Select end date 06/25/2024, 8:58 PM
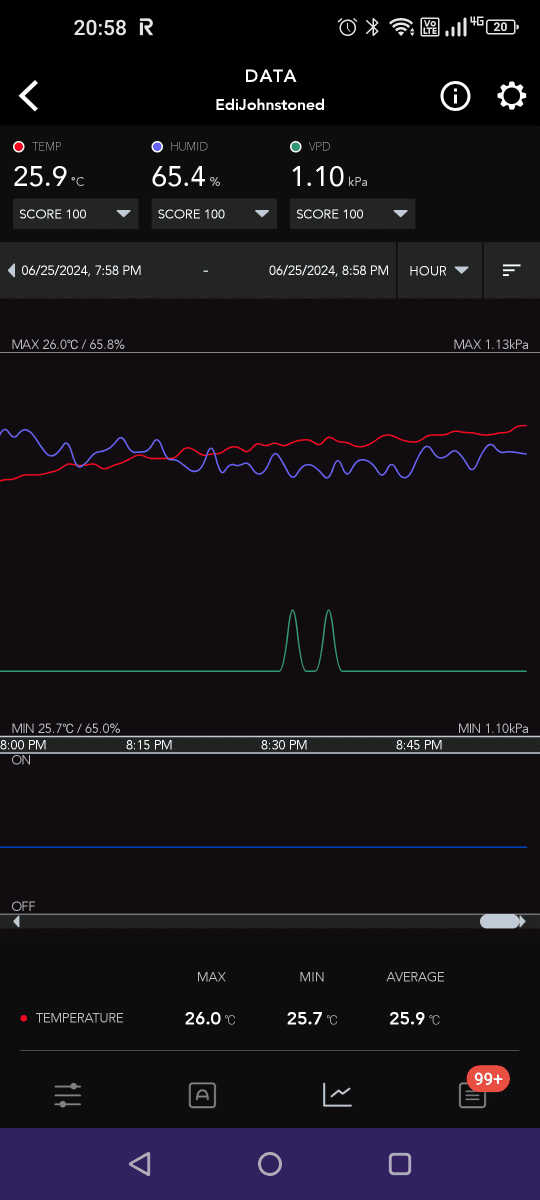The image size is (540, 1200). 329,270
